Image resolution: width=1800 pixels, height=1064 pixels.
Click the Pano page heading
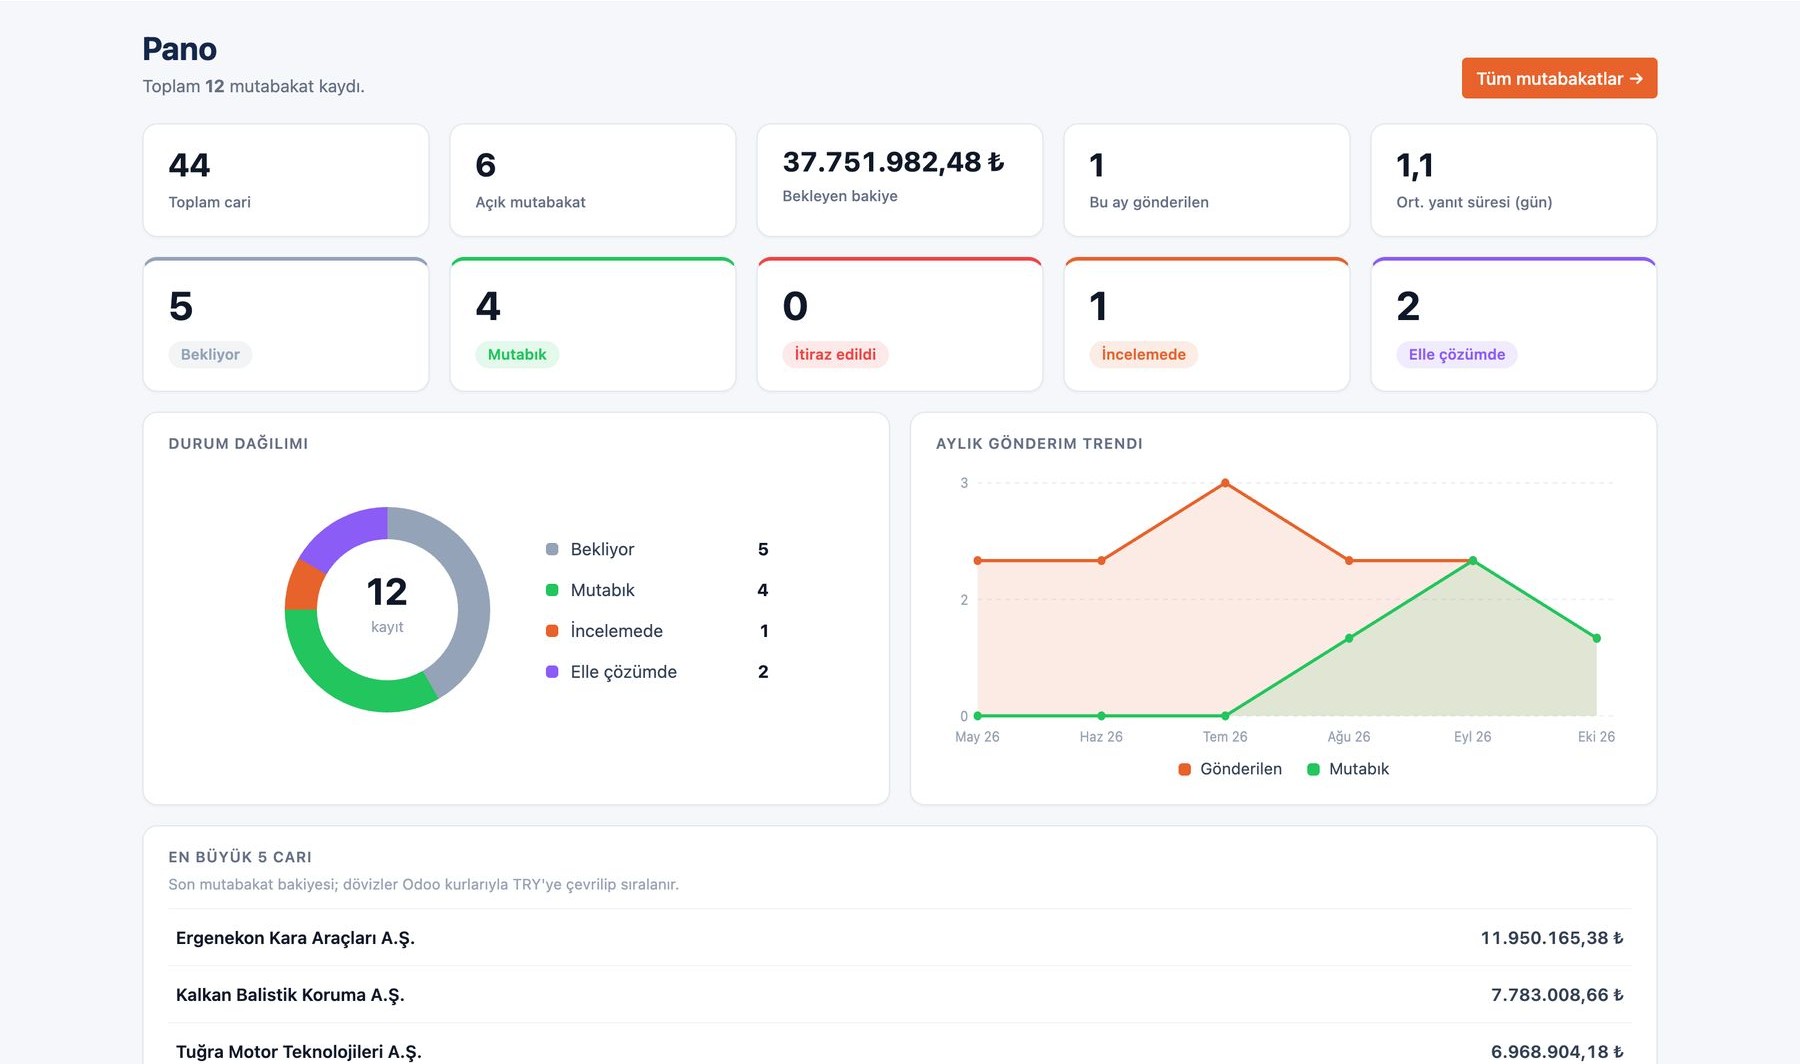click(x=180, y=49)
